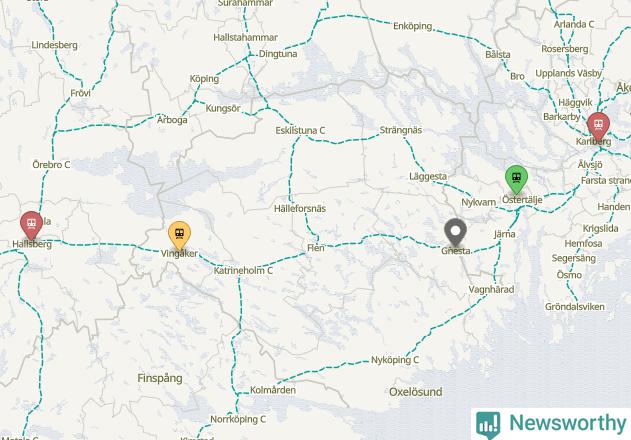Click the Norrköping C station label
Image resolution: width=631 pixels, height=440 pixels.
pos(238,419)
